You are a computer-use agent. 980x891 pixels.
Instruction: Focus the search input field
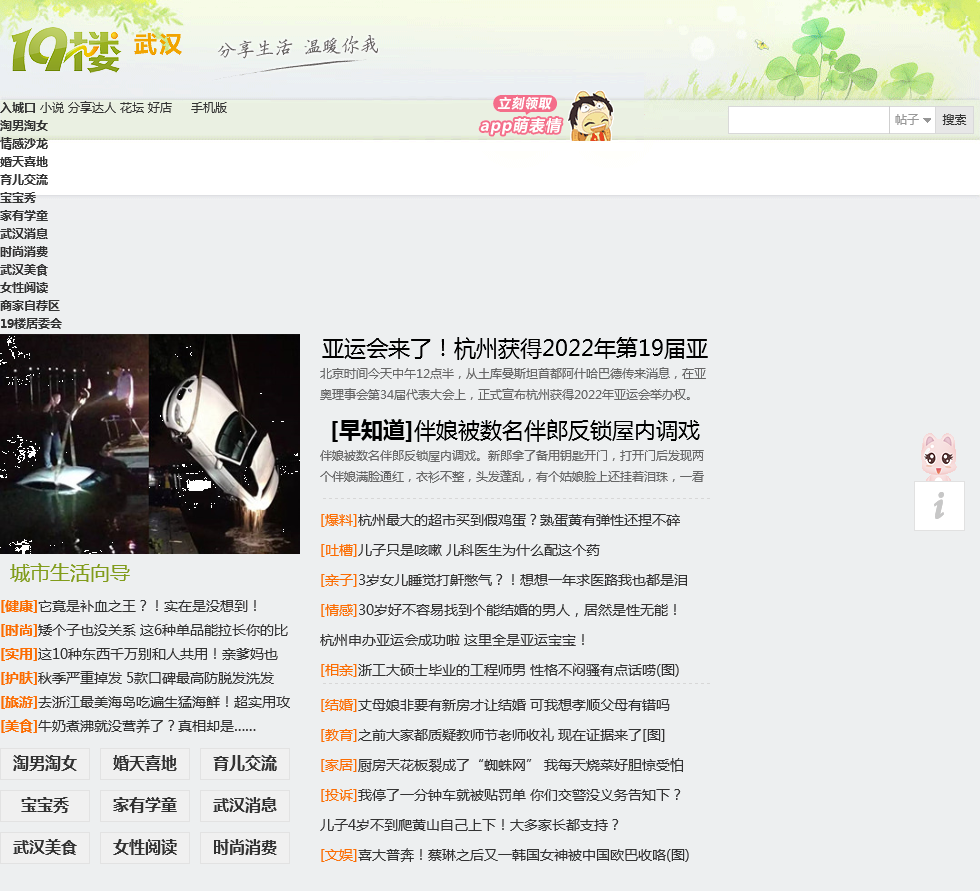[x=809, y=119]
